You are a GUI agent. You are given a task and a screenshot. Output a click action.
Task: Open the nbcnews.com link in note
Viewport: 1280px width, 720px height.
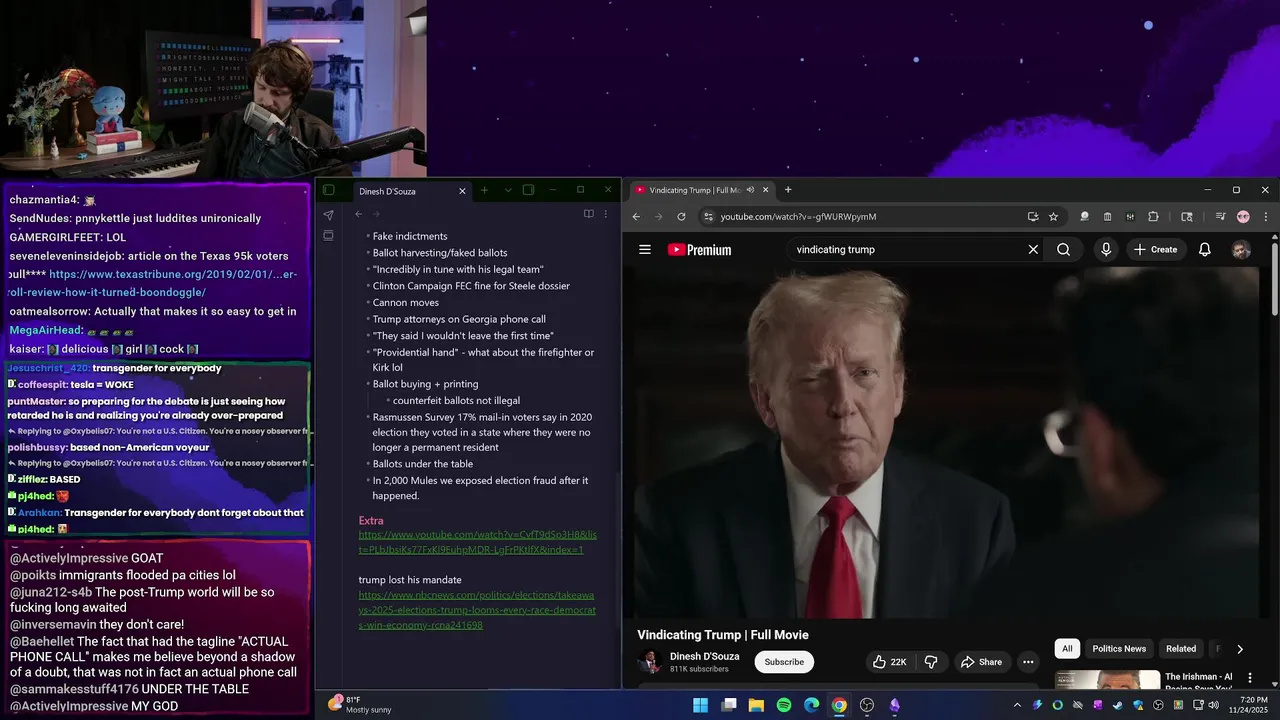[x=477, y=610]
